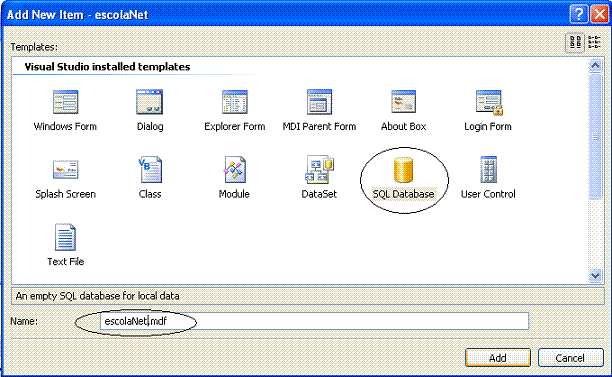
Task: Click the Add button
Action: [498, 357]
